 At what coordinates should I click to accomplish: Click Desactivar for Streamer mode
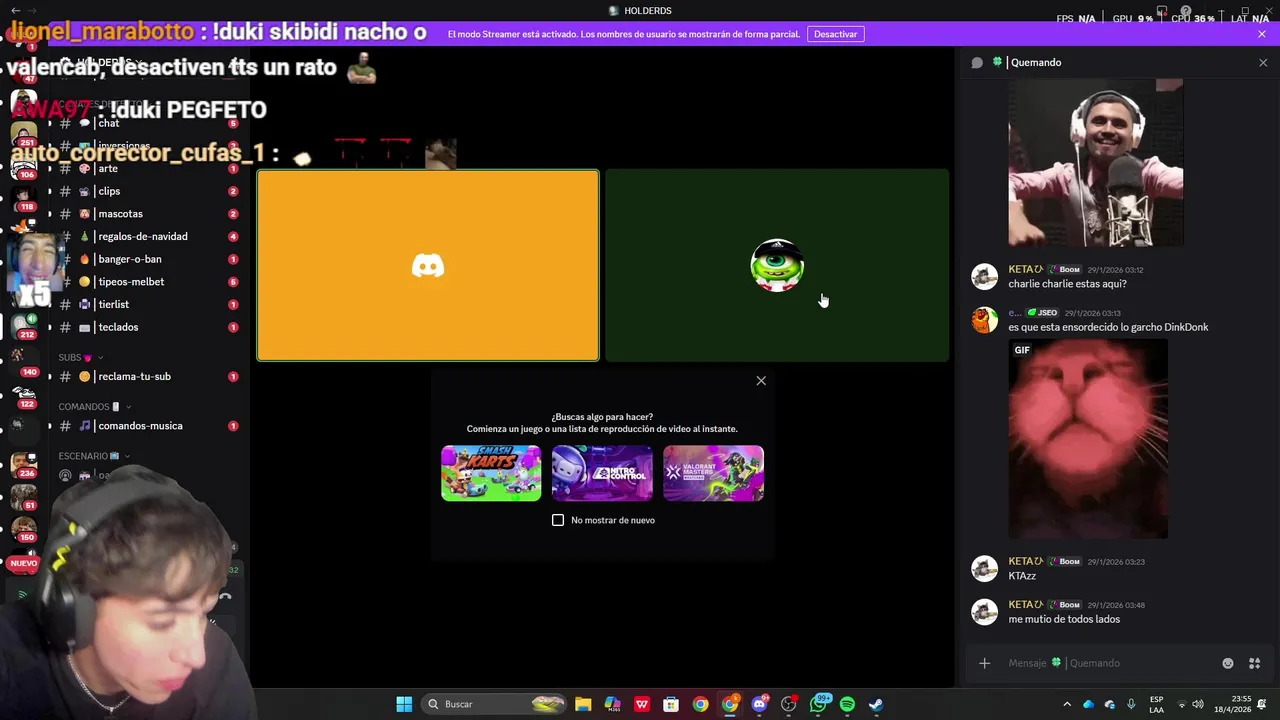tap(835, 34)
